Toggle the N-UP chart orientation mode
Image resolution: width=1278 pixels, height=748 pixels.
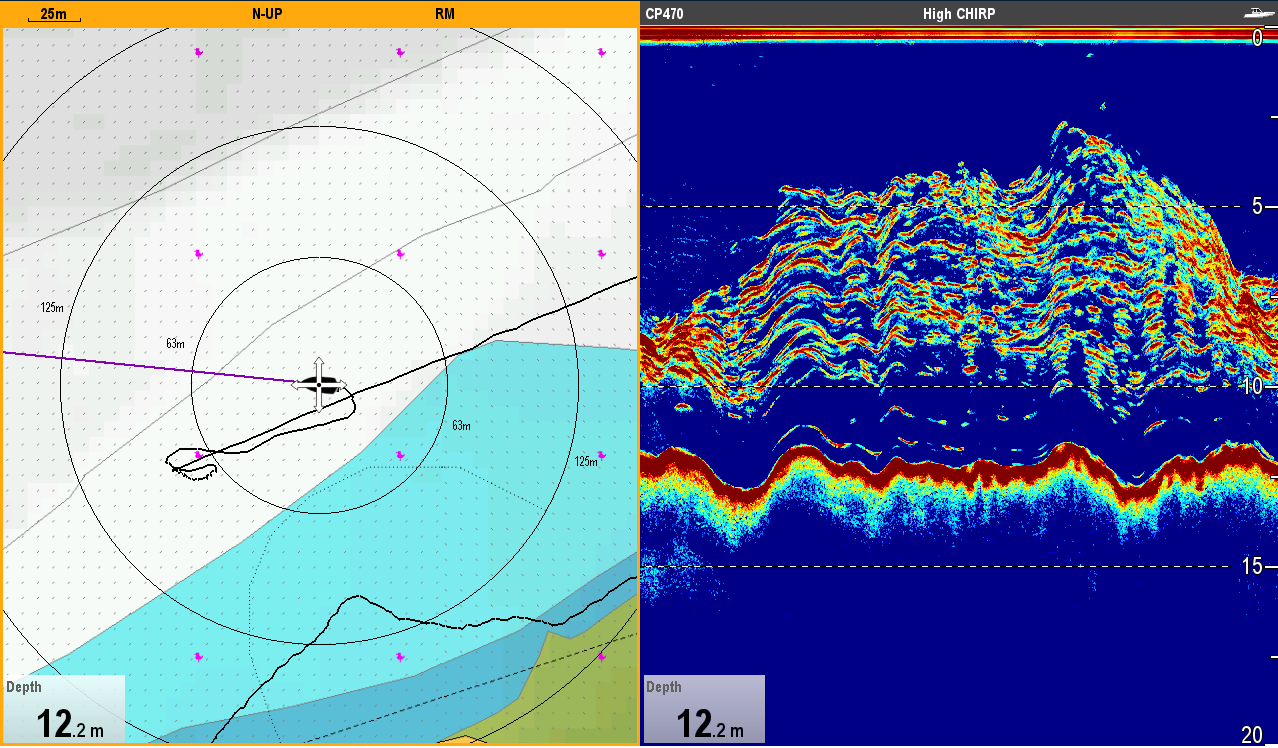coord(266,14)
